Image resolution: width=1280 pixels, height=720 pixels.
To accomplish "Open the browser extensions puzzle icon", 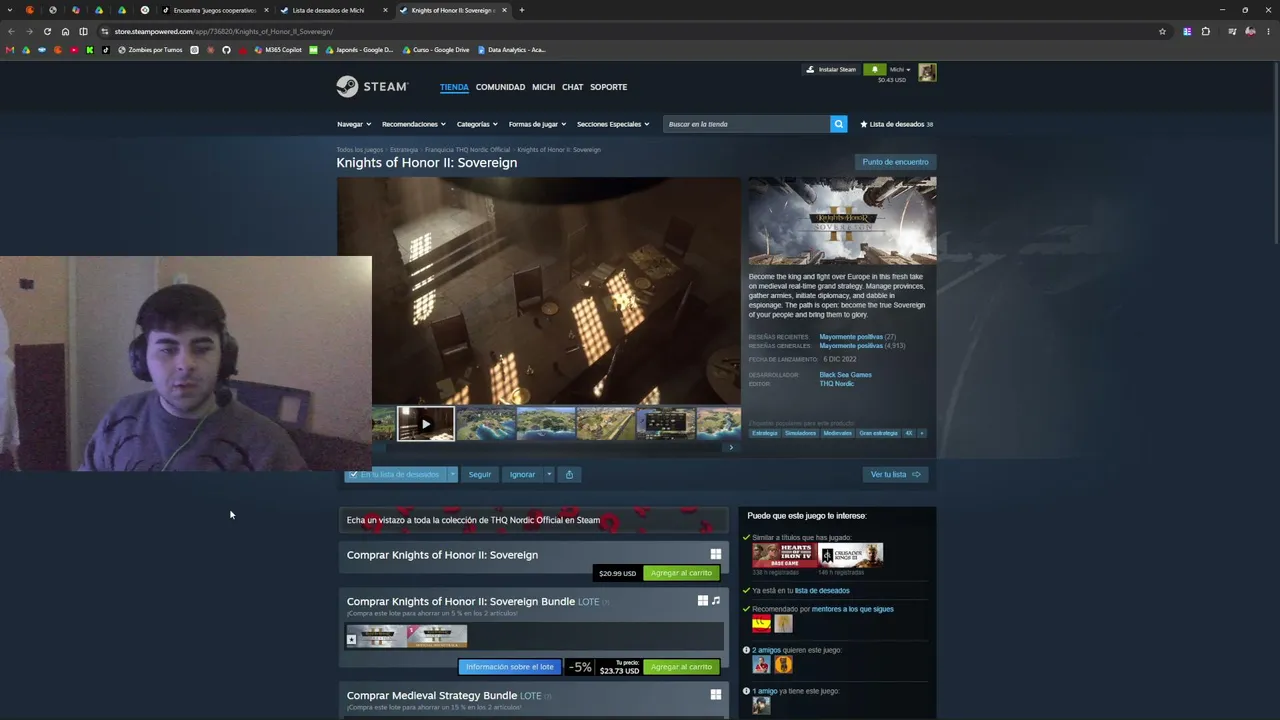I will pos(1205,31).
